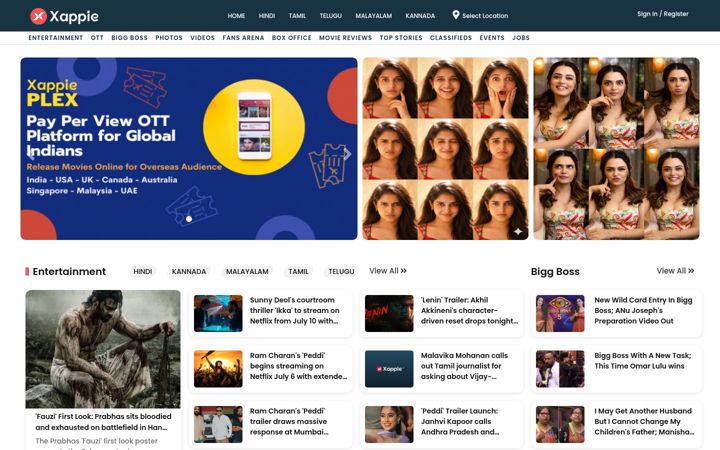Open KANNADA in top navigation
The height and width of the screenshot is (450, 720).
[420, 16]
